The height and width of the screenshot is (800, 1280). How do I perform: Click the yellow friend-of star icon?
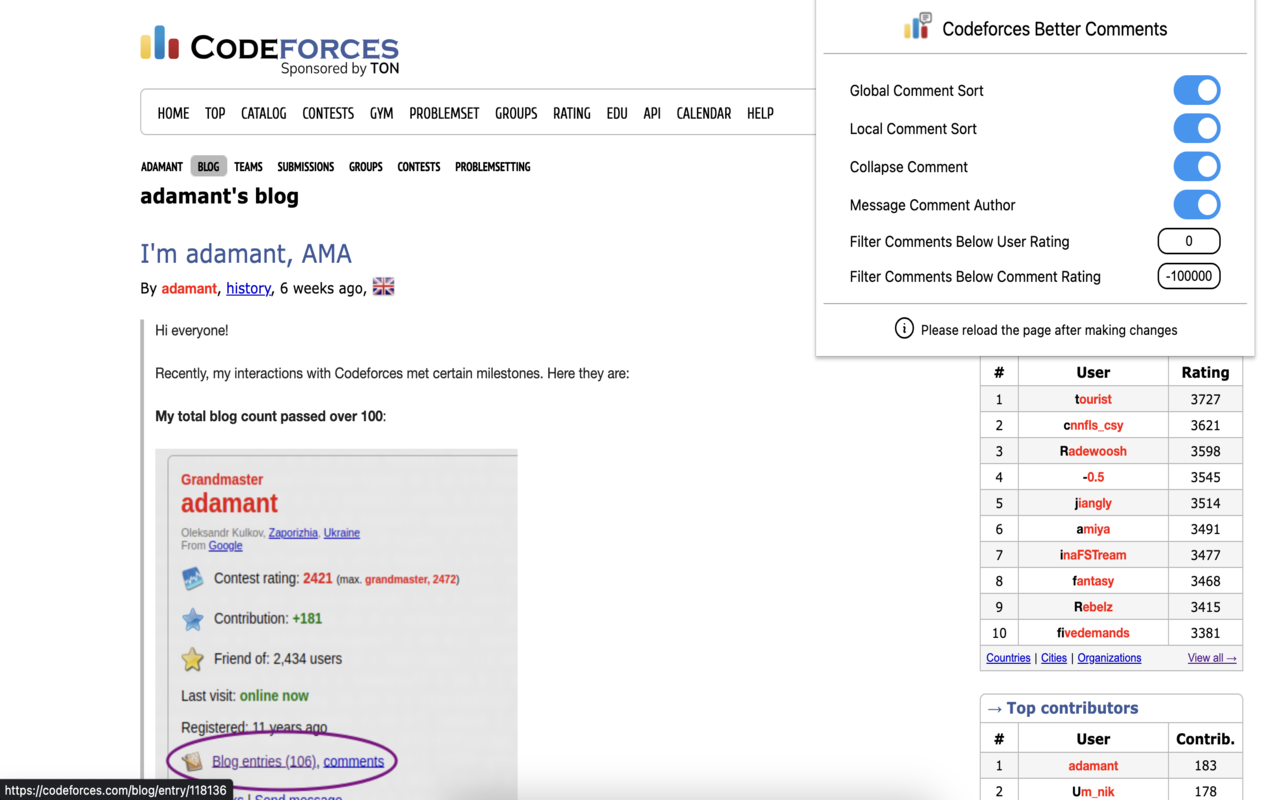pyautogui.click(x=192, y=658)
